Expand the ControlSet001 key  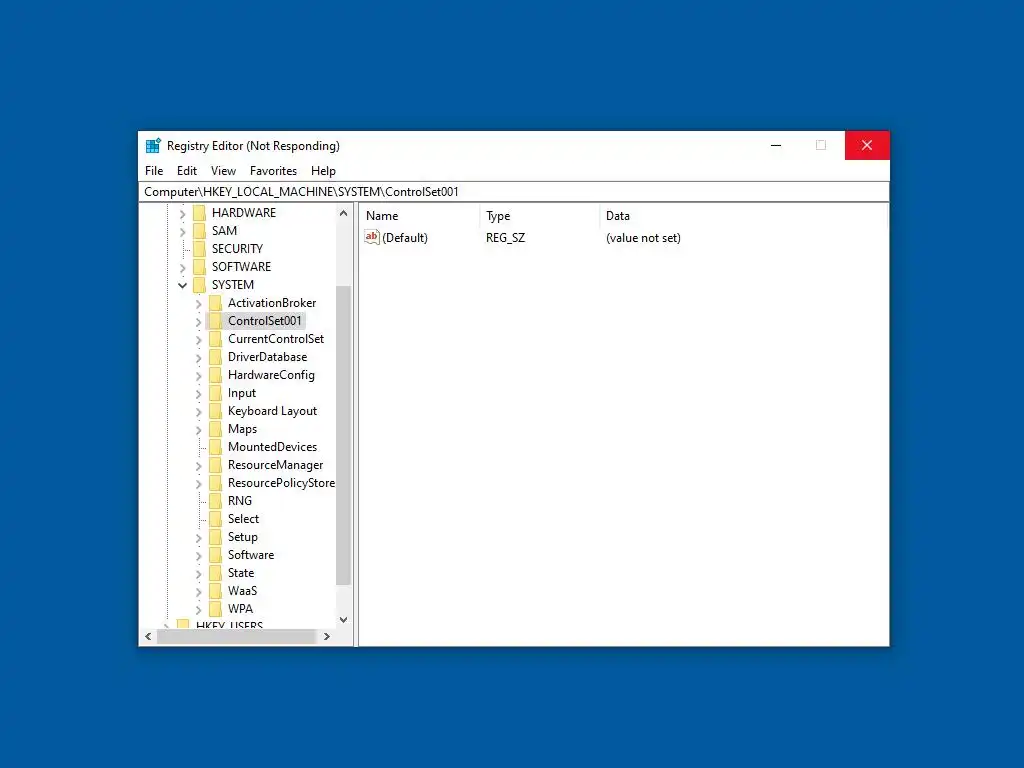point(199,321)
